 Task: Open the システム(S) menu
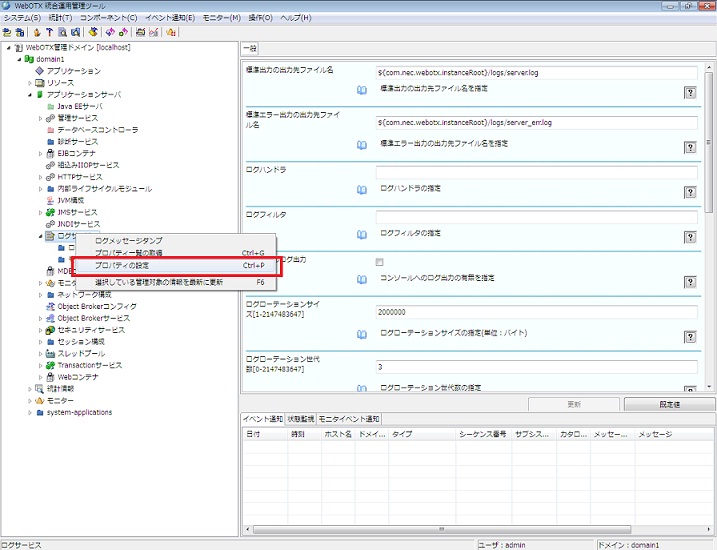pyautogui.click(x=22, y=18)
